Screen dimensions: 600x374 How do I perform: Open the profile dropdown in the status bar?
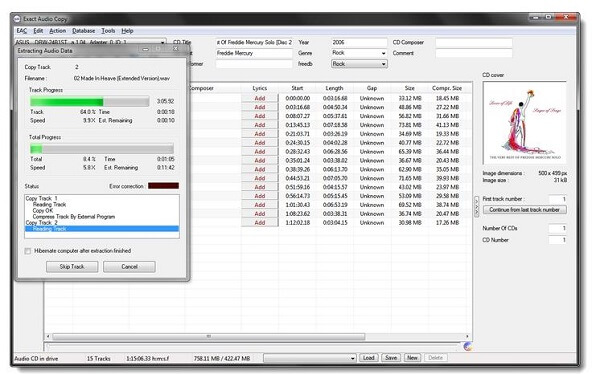pos(352,358)
